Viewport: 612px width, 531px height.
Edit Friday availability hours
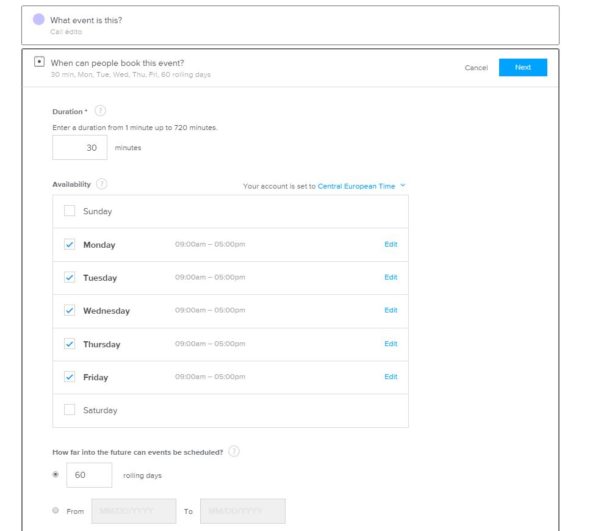point(391,377)
